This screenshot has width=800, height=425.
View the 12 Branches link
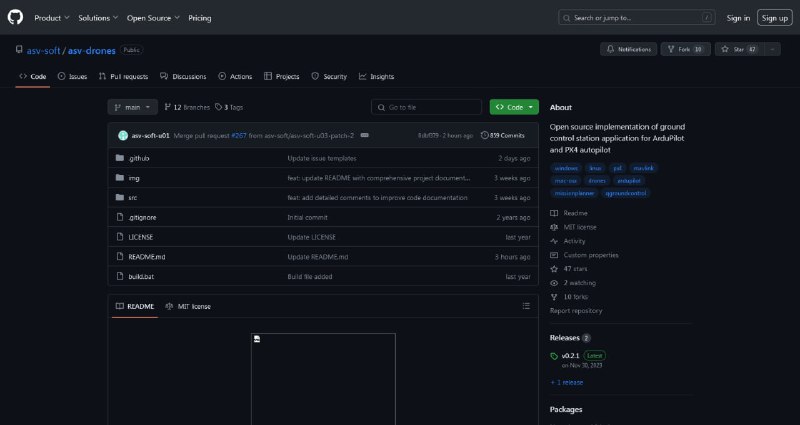187,107
